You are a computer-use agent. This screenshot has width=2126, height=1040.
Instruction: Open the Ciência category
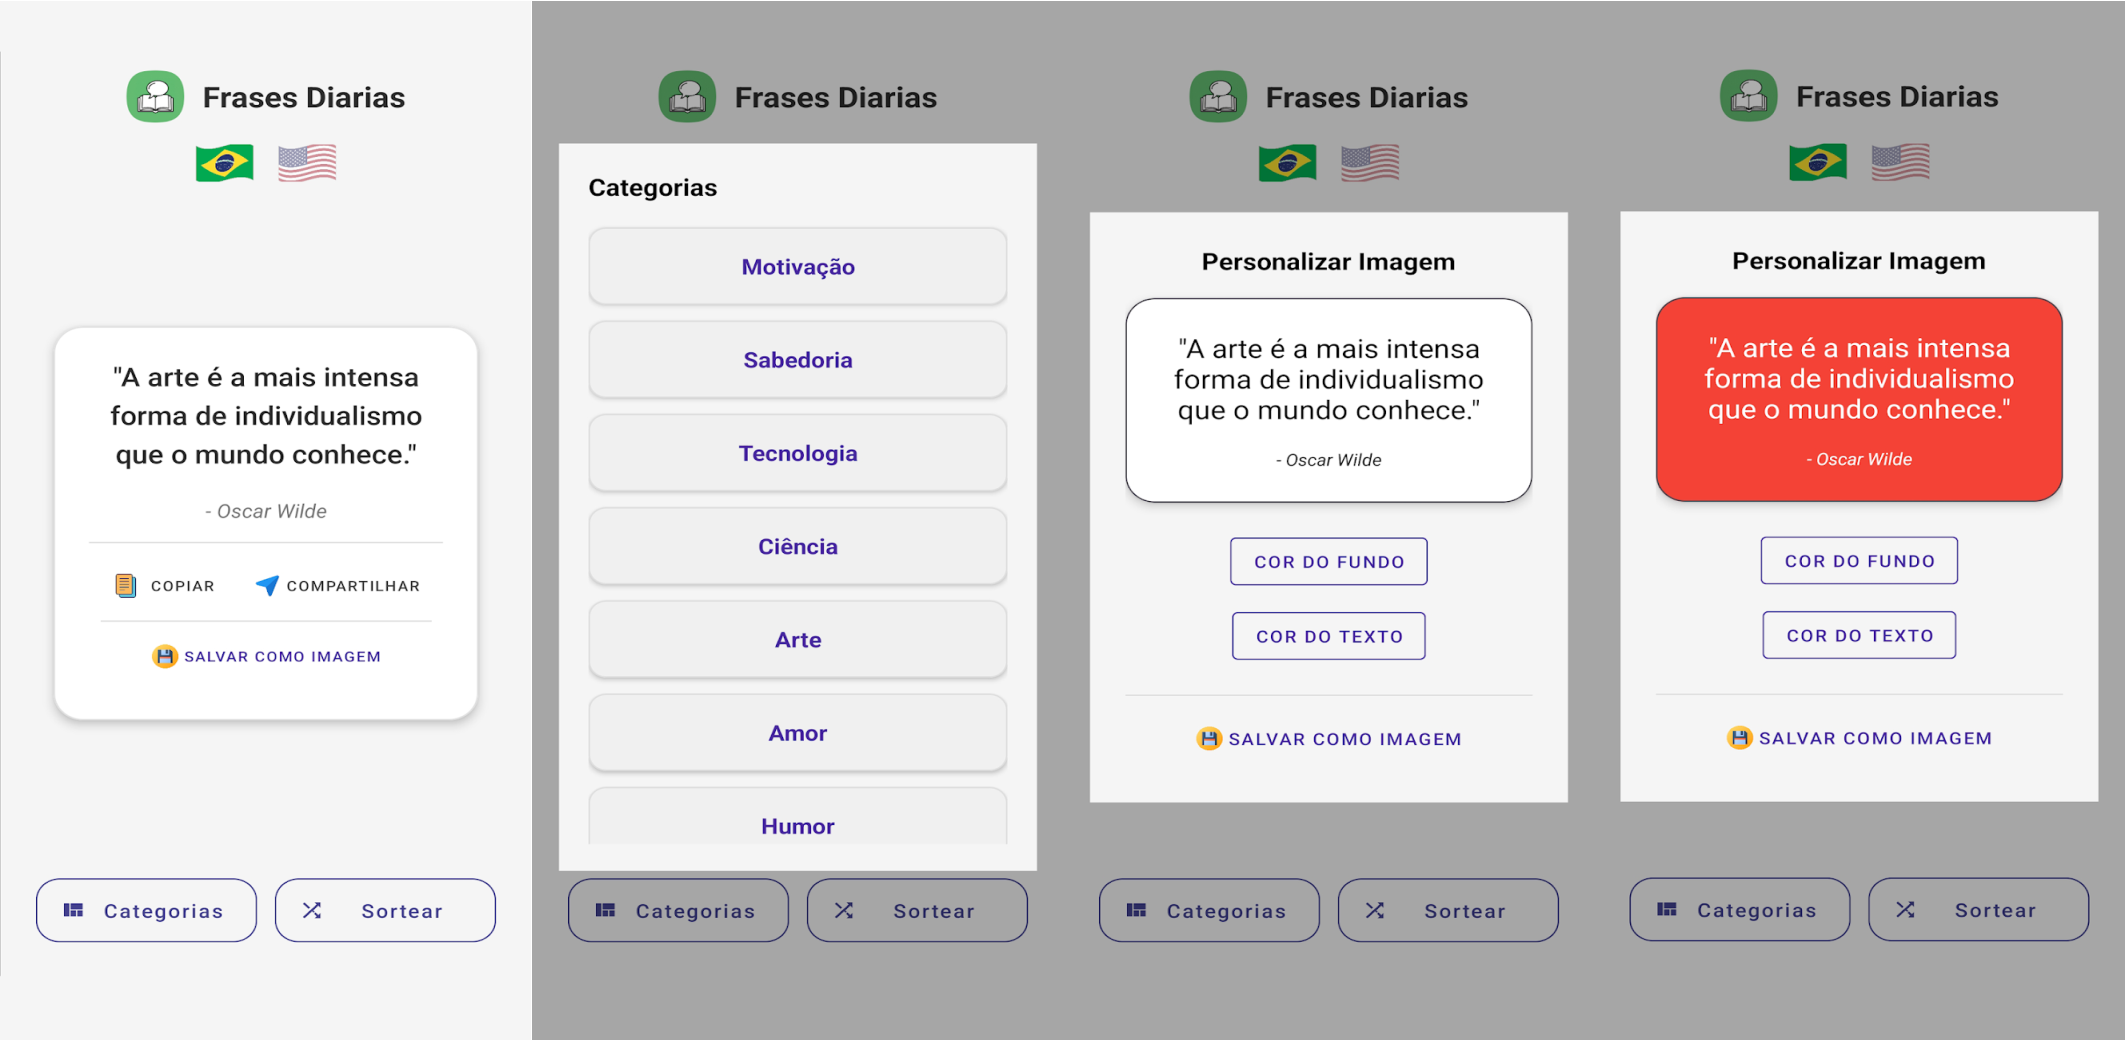click(x=797, y=545)
